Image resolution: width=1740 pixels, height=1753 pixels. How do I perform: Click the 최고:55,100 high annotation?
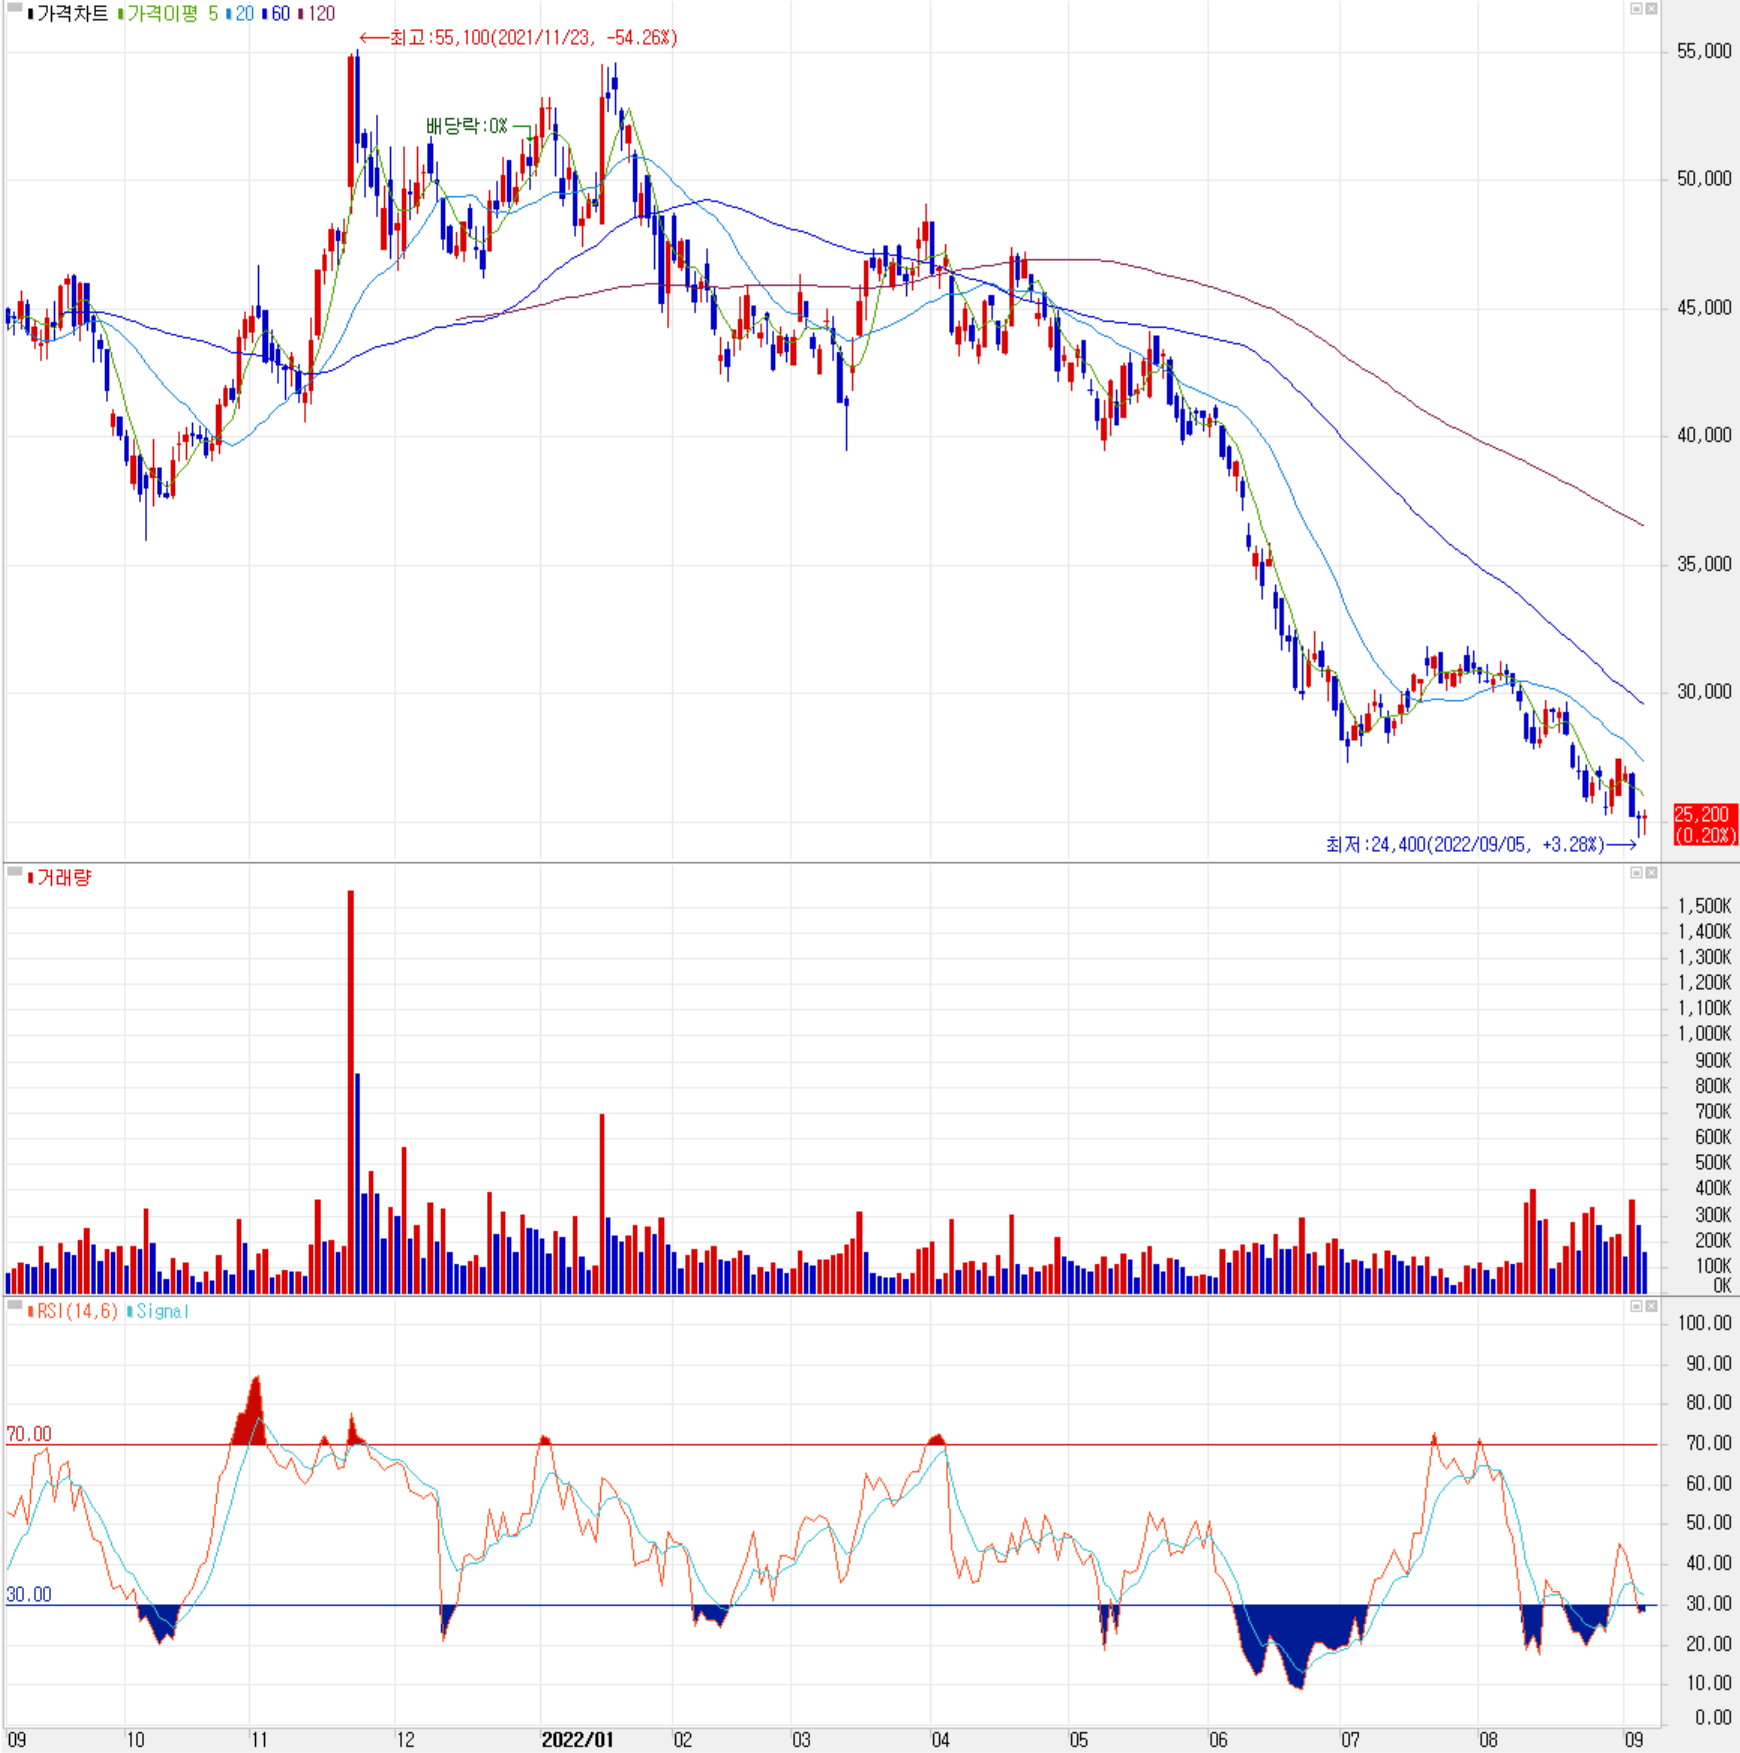pos(519,38)
